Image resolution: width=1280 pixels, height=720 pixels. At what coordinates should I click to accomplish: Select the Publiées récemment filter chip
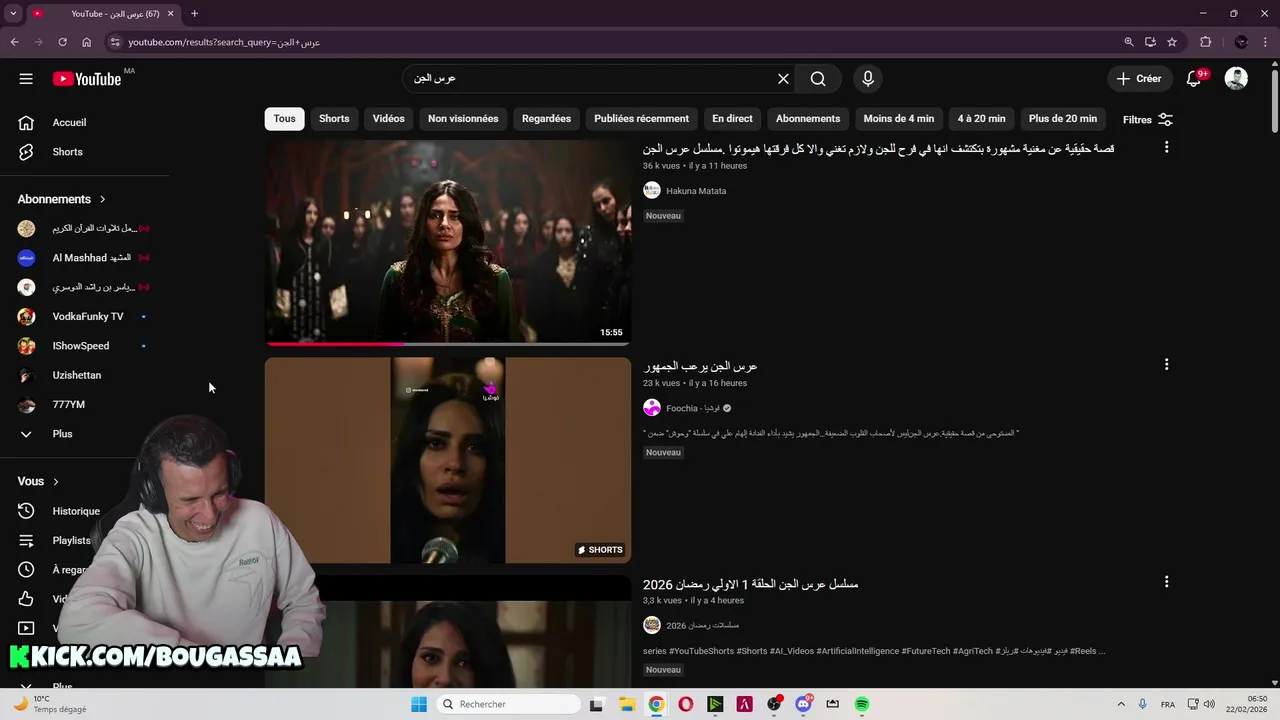point(641,119)
